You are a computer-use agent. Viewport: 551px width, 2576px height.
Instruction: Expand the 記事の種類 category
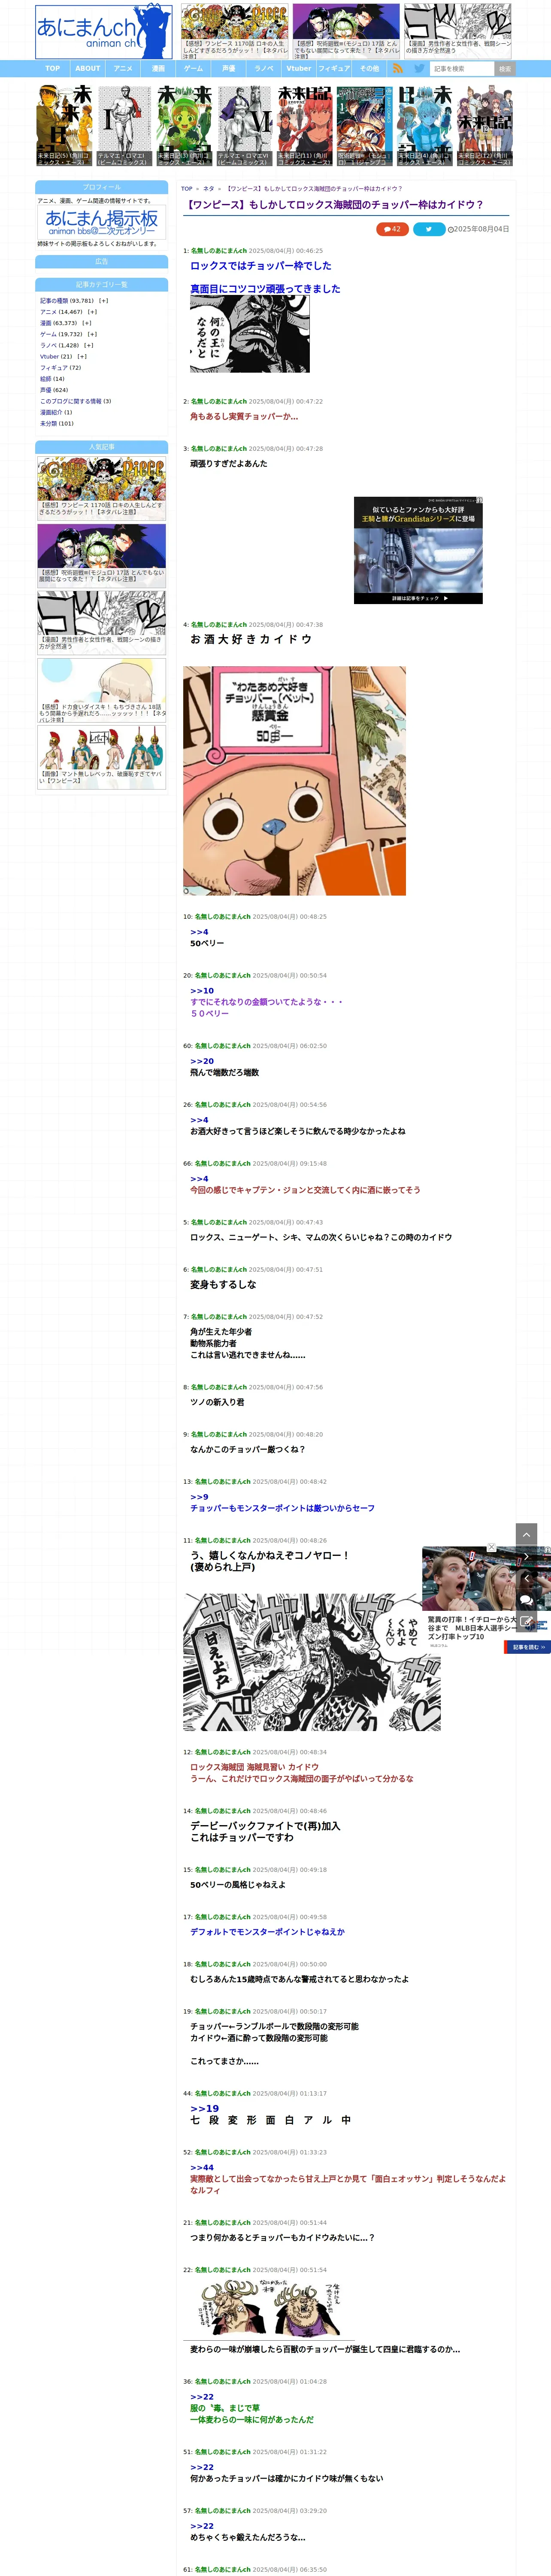point(104,300)
